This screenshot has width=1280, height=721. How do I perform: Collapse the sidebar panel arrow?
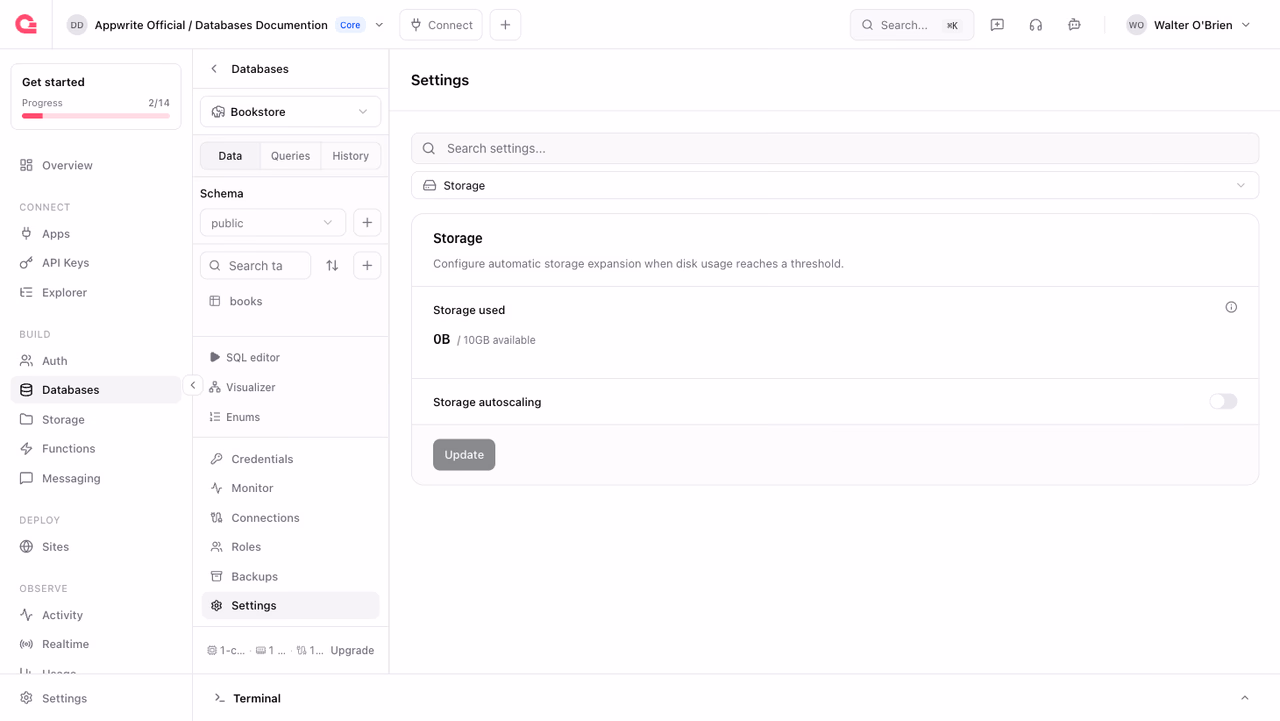(x=193, y=385)
